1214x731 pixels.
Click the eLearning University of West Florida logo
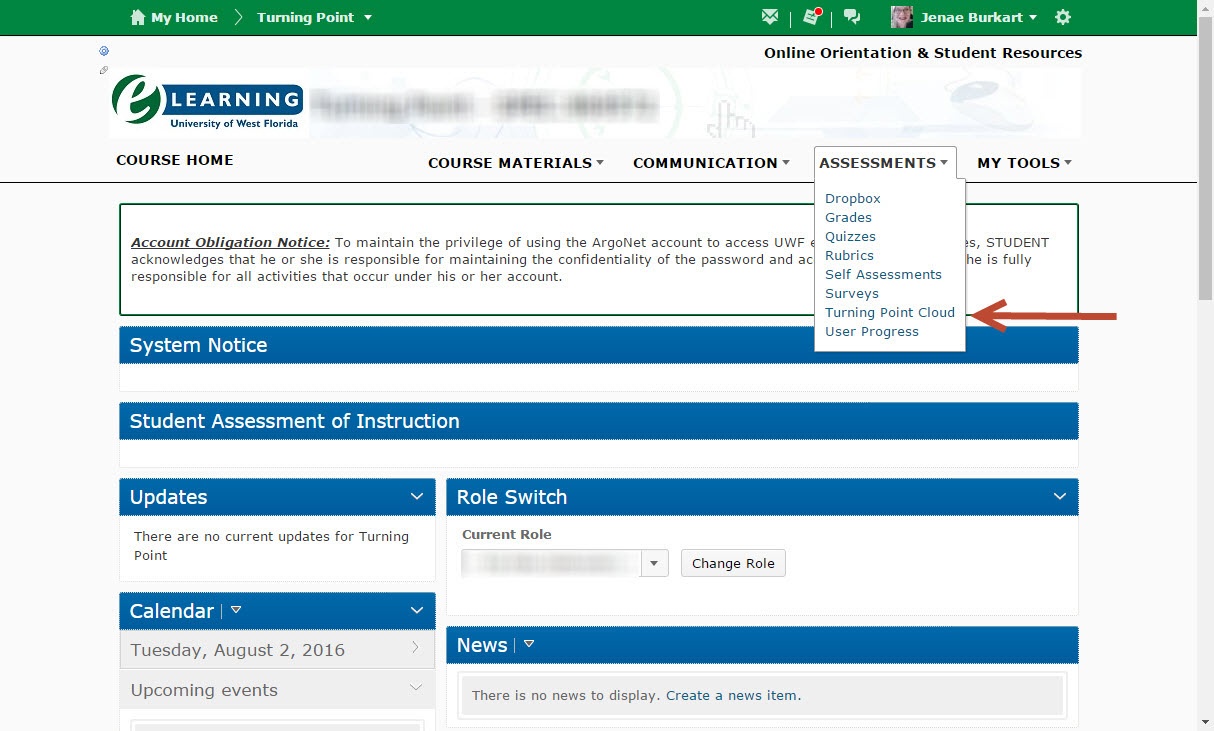pyautogui.click(x=207, y=103)
